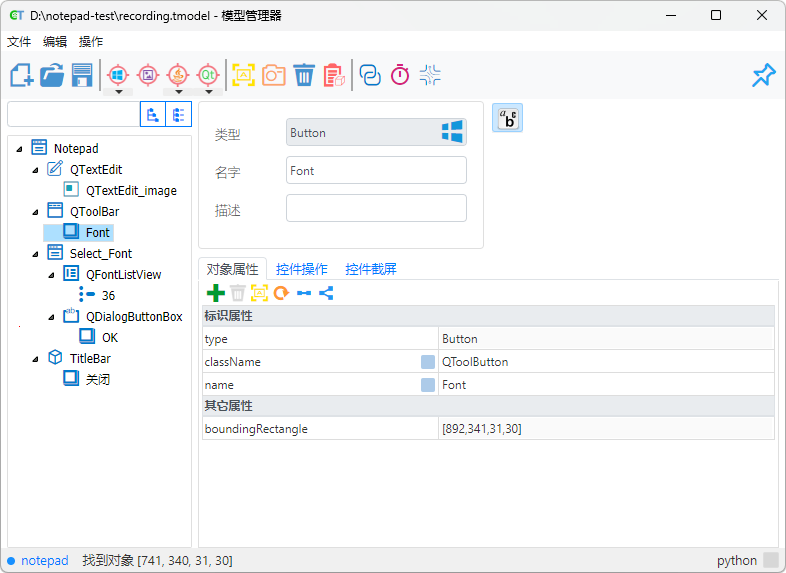786x573 pixels.
Task: Collapse the Select_Font tree node
Action: 37,254
